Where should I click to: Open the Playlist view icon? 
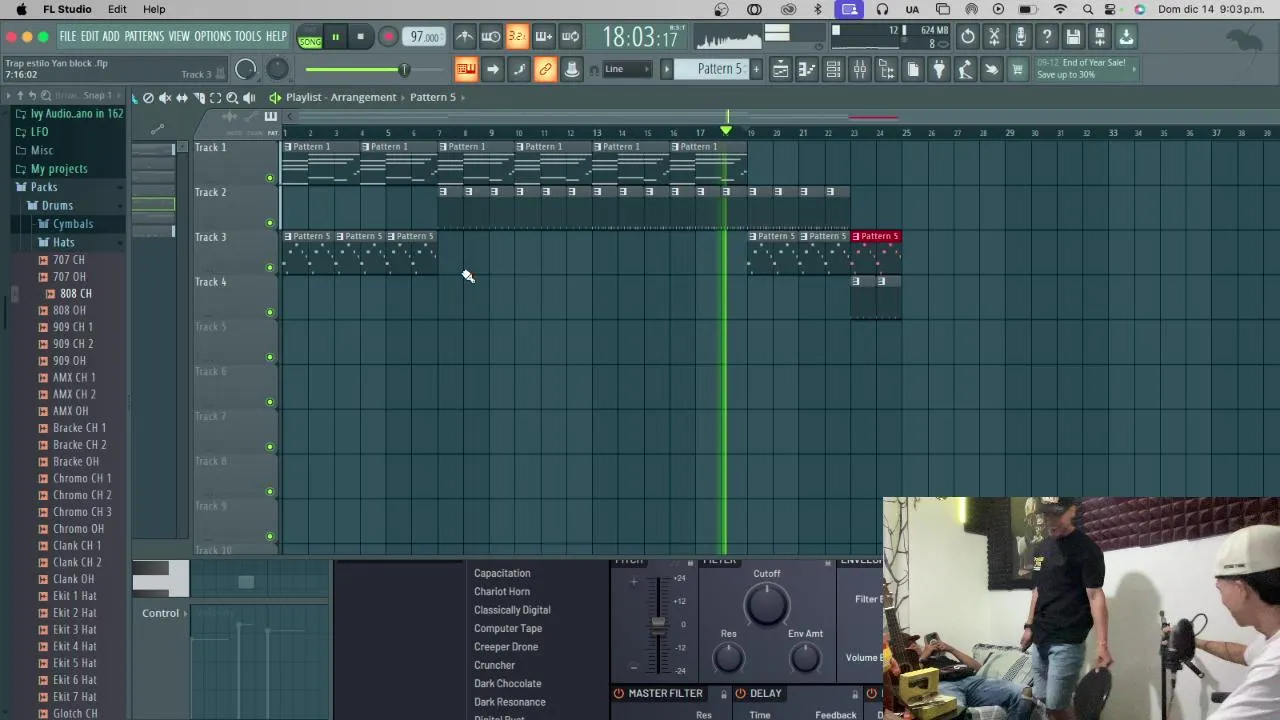(x=780, y=69)
